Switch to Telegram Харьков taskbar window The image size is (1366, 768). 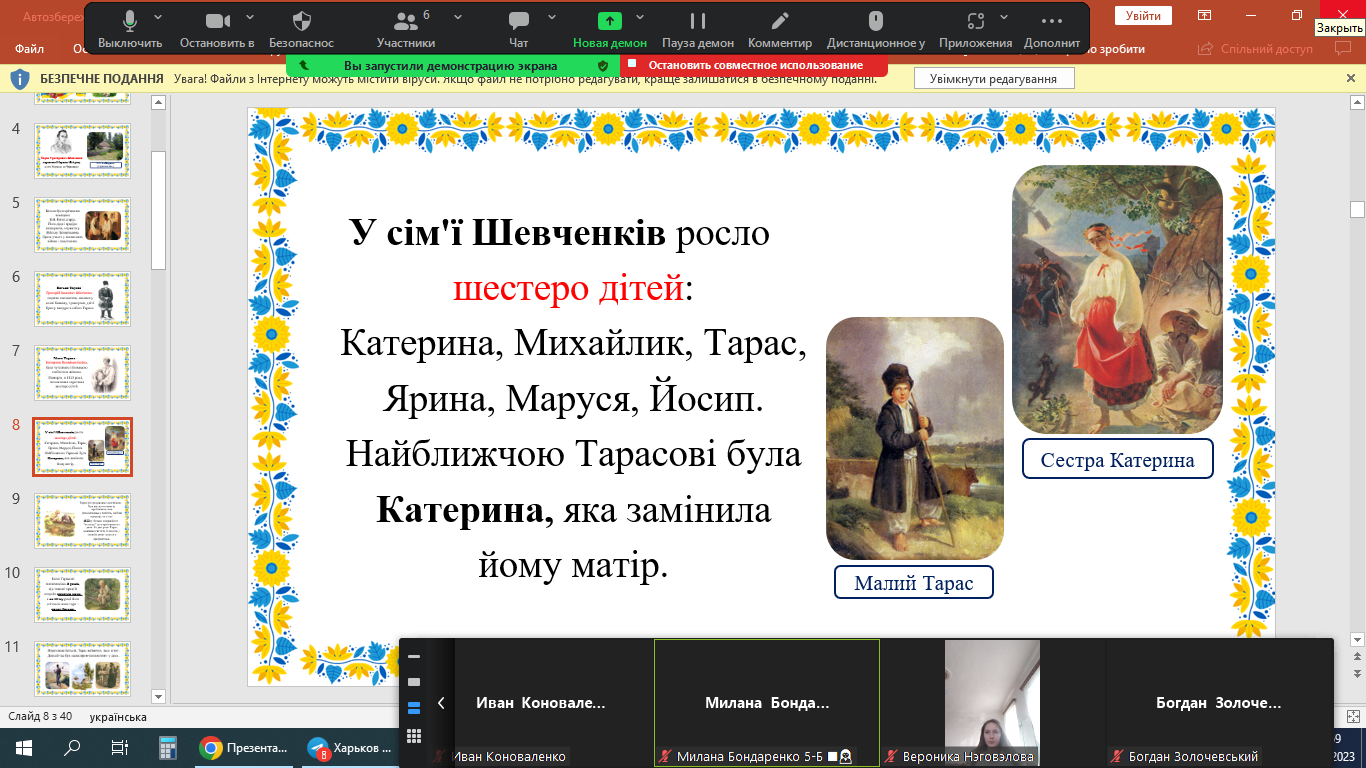pyautogui.click(x=350, y=747)
